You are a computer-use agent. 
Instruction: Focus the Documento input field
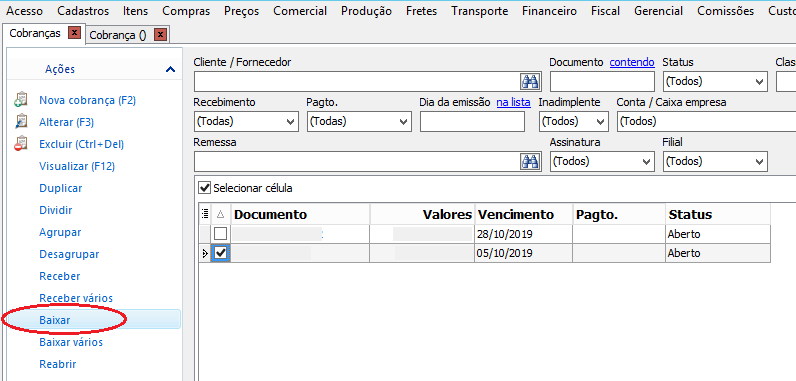[602, 81]
